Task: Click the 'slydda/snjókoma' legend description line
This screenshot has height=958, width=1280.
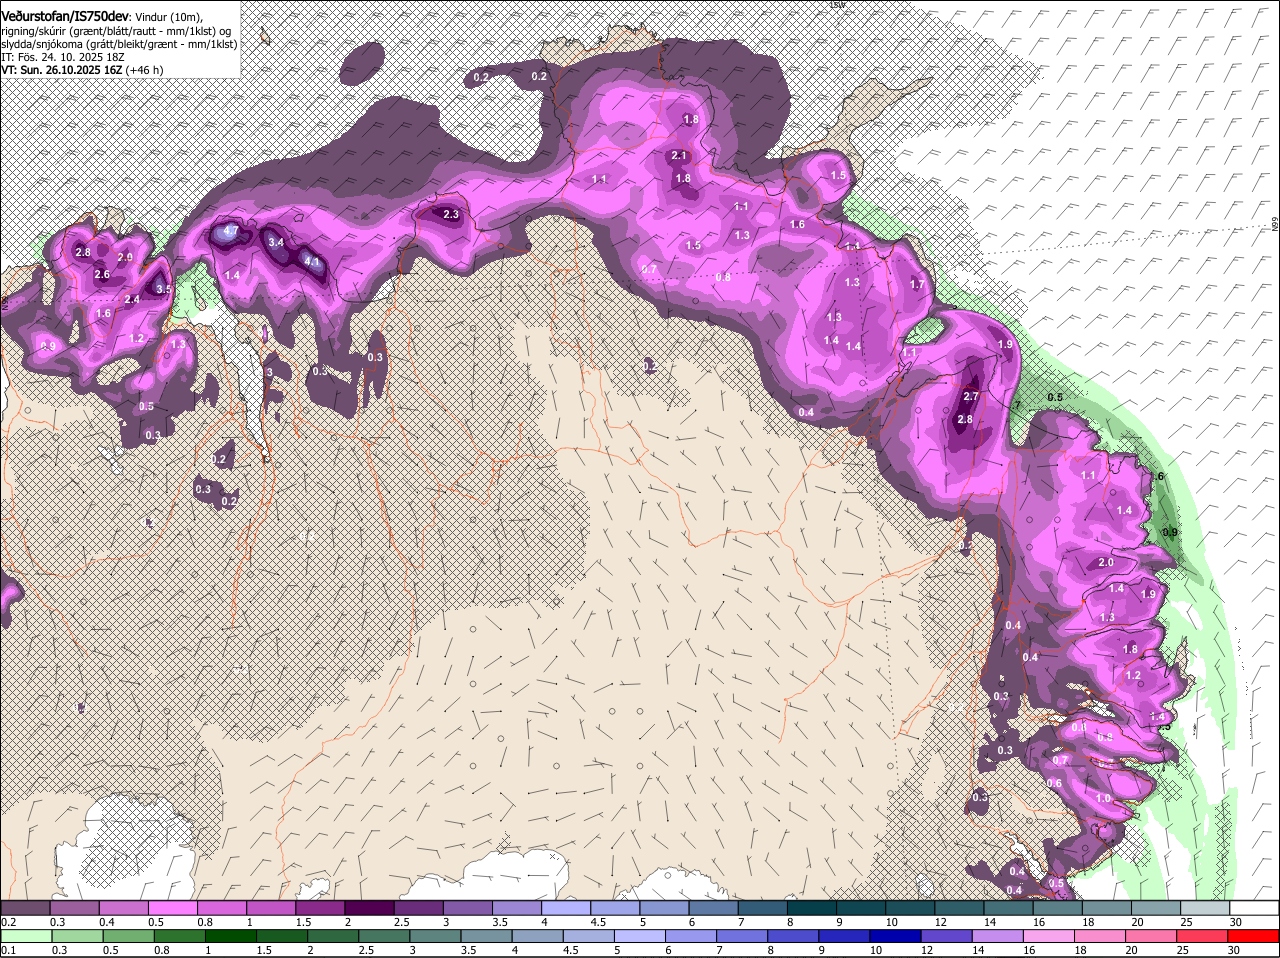Action: (x=119, y=44)
